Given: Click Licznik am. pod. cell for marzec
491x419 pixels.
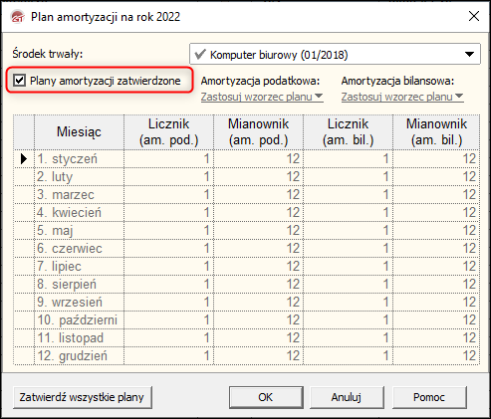Looking at the screenshot, I should click(x=169, y=194).
